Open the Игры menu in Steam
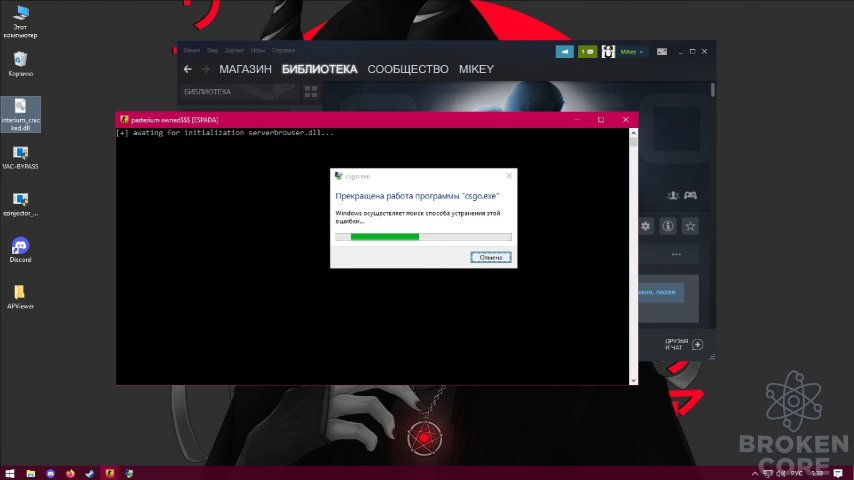Viewport: 854px width, 480px height. tap(258, 50)
